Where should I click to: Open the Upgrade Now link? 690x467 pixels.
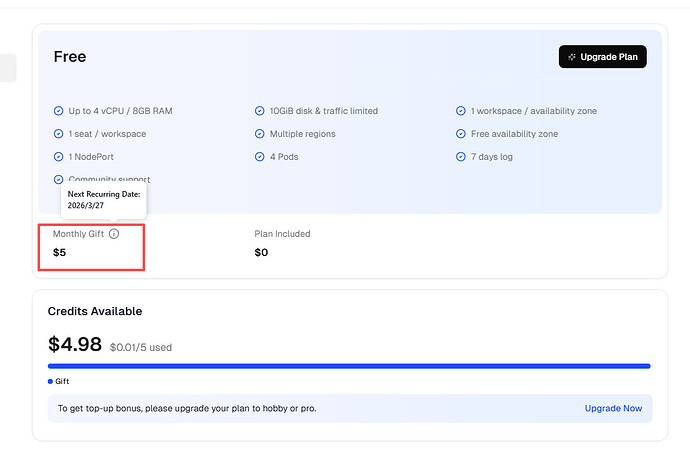tap(613, 408)
